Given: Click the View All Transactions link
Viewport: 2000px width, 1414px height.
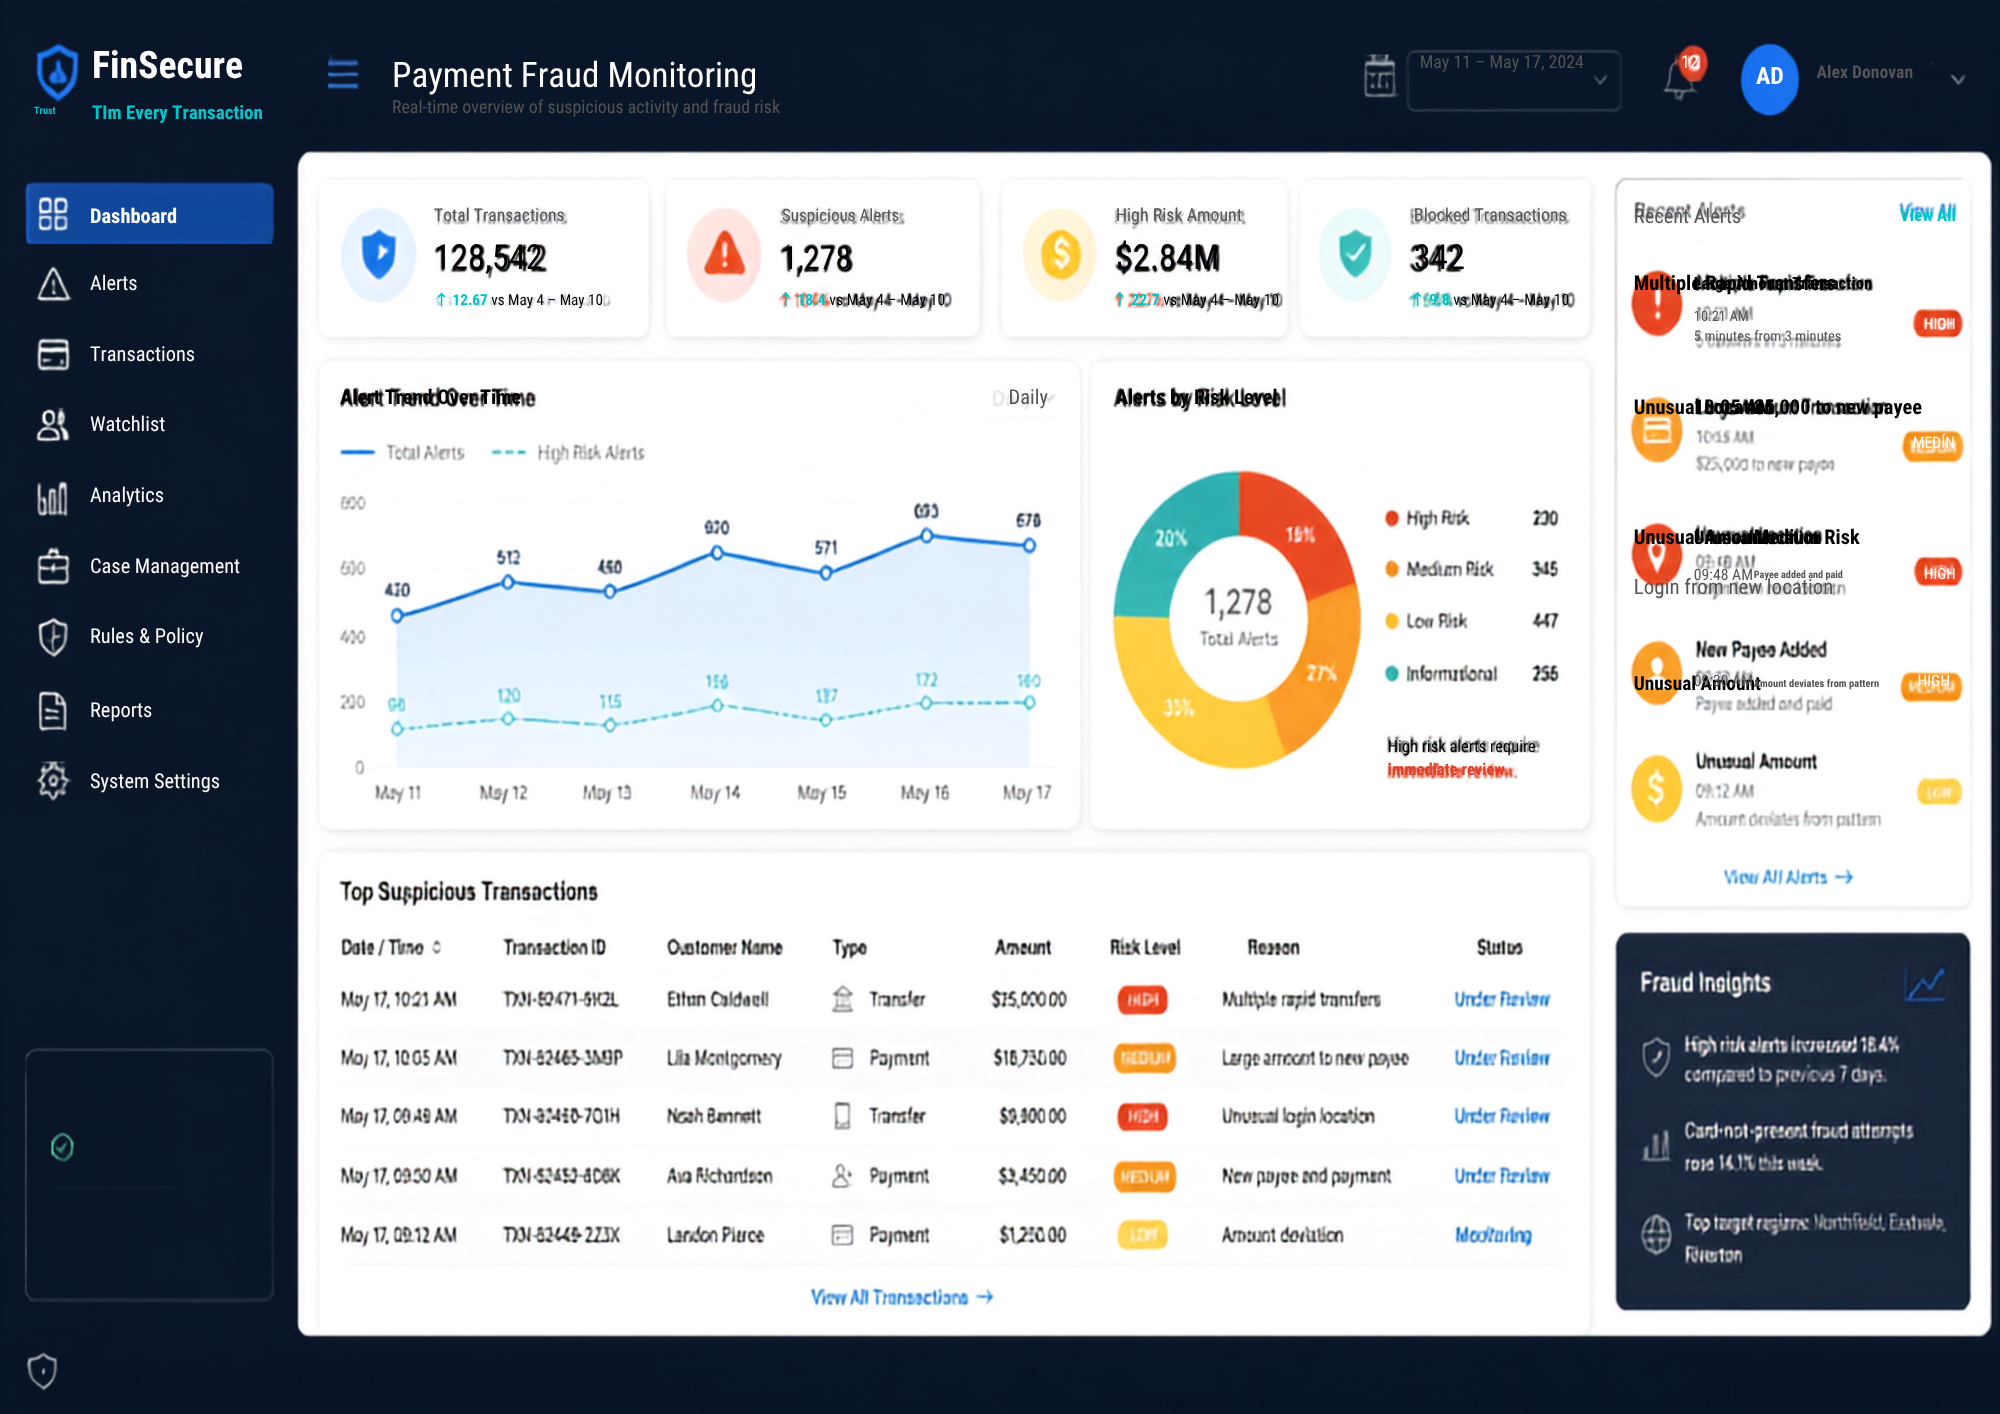Looking at the screenshot, I should tap(902, 1297).
